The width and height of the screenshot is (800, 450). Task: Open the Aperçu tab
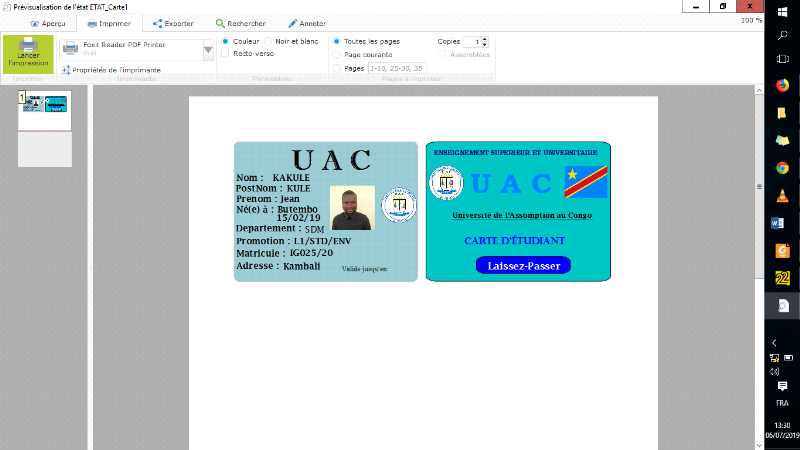coord(48,23)
